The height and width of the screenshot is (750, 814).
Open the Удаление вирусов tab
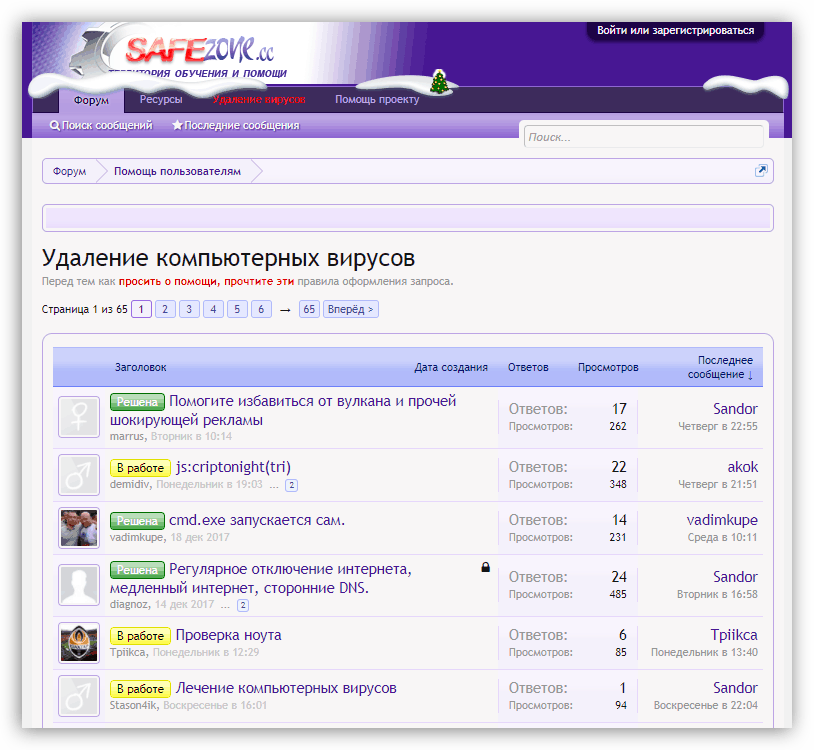259,99
